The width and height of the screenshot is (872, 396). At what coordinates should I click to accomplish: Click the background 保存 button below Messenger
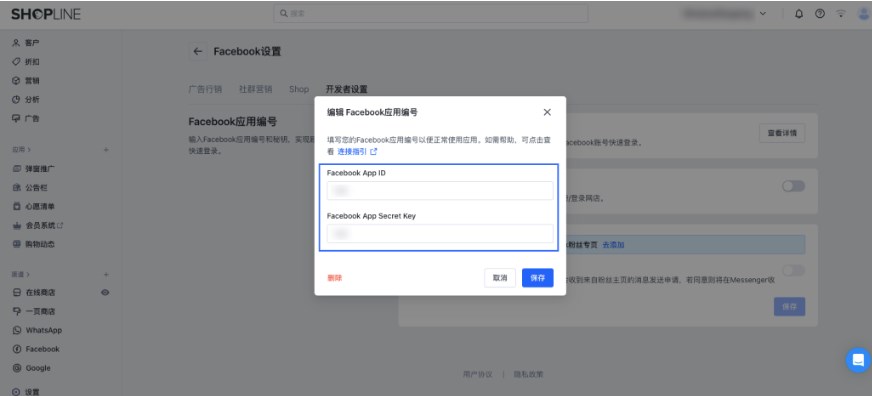(x=789, y=306)
